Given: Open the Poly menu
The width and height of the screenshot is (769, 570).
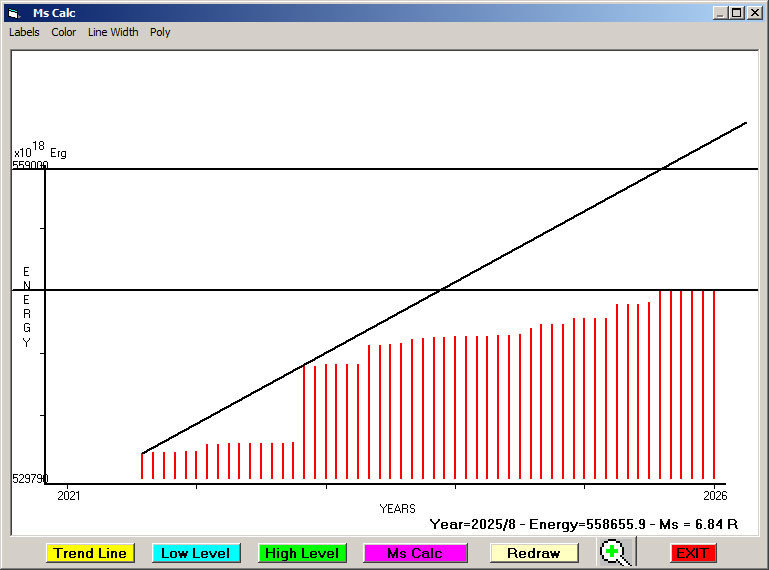Looking at the screenshot, I should 160,32.
